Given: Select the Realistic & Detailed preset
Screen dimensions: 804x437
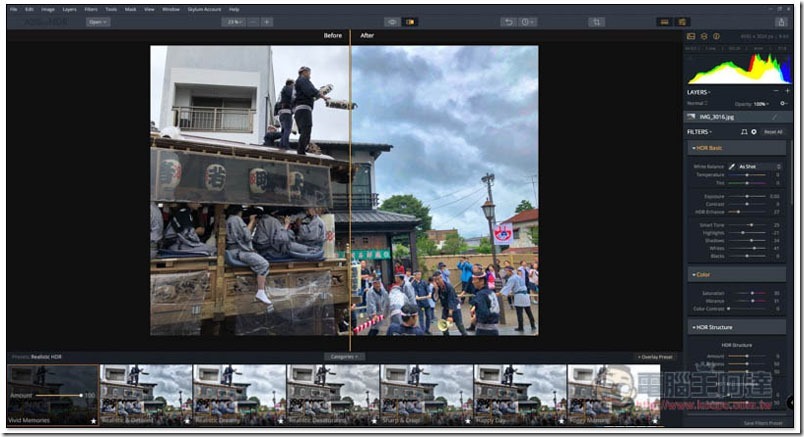Looking at the screenshot, I should [146, 395].
